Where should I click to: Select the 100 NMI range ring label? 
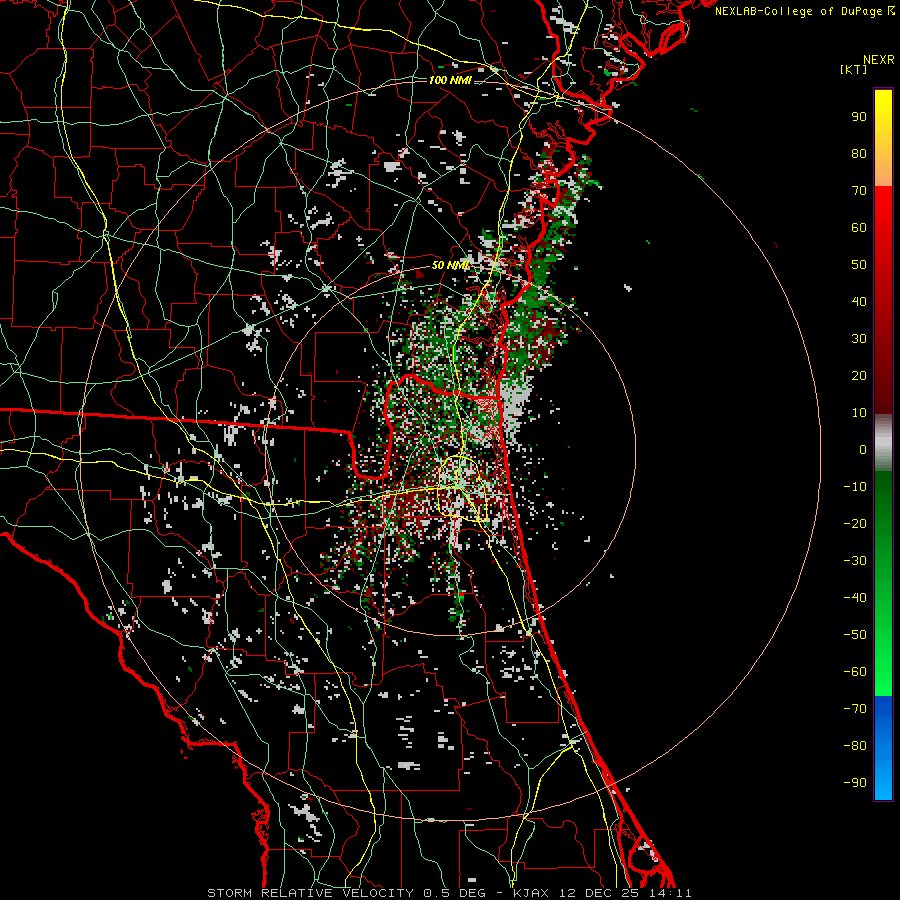pos(450,80)
